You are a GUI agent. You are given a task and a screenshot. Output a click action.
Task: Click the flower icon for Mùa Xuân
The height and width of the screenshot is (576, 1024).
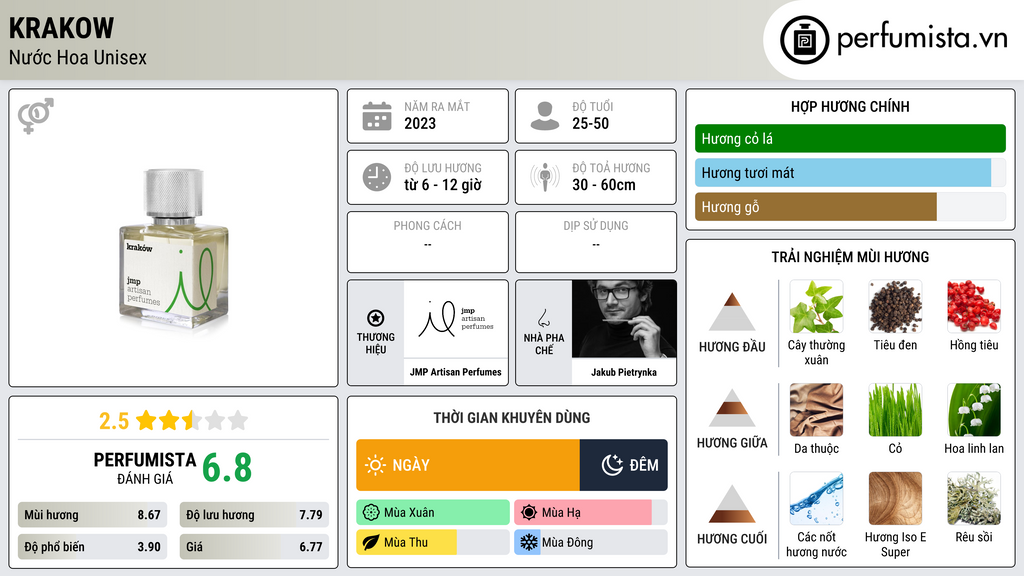(x=371, y=513)
